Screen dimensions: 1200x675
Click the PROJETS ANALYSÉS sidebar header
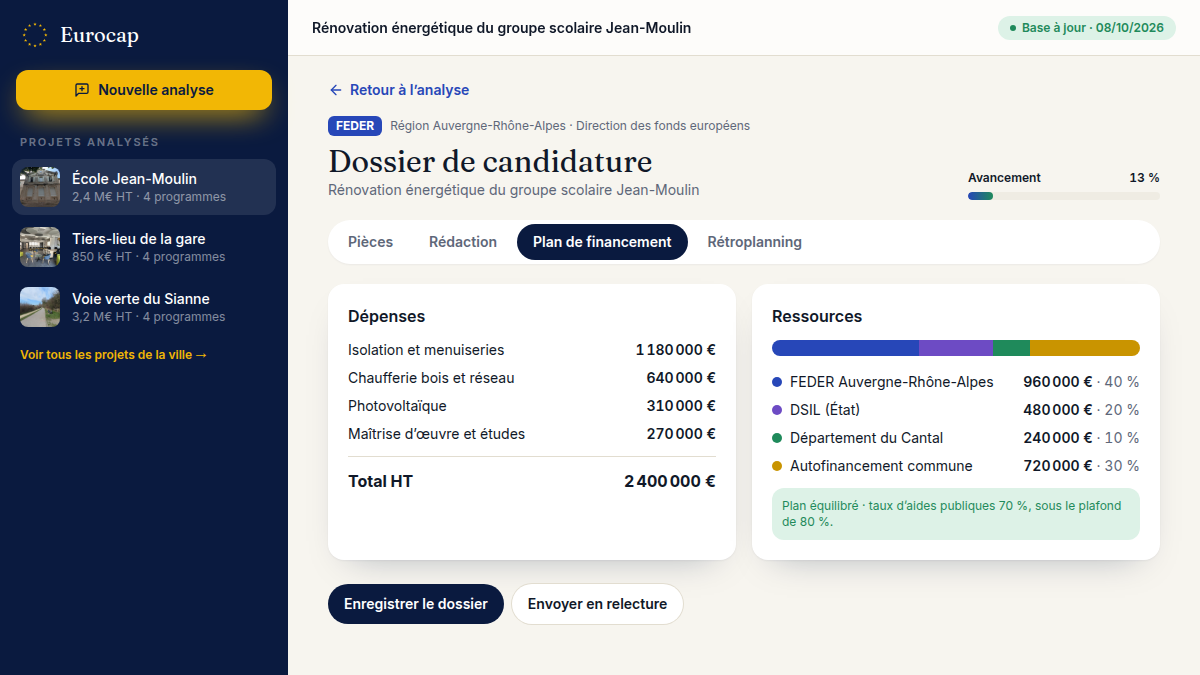pos(89,142)
